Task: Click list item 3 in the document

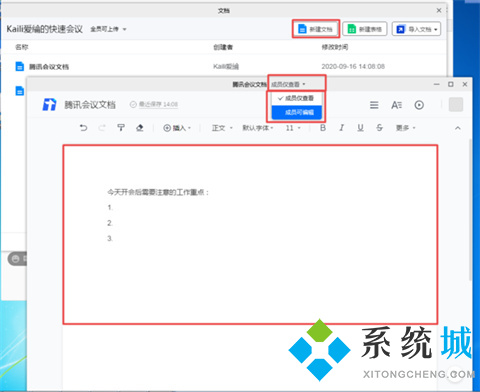Action: coord(110,238)
